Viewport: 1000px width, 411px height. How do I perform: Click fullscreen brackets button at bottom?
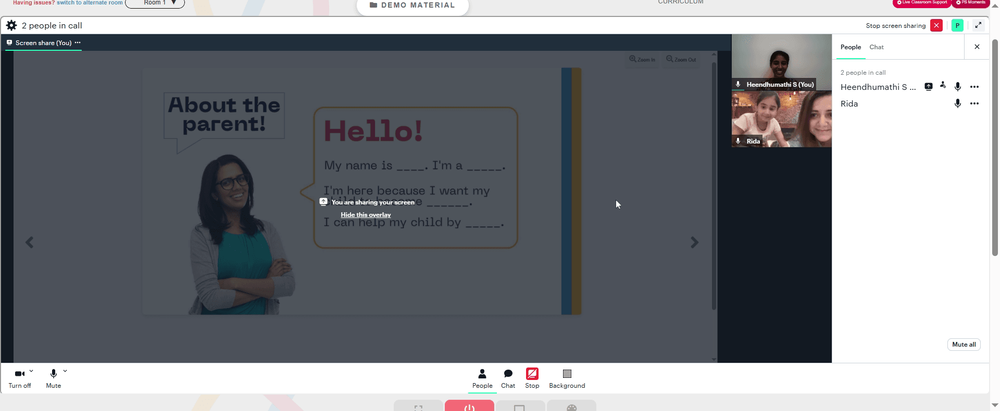[x=418, y=406]
